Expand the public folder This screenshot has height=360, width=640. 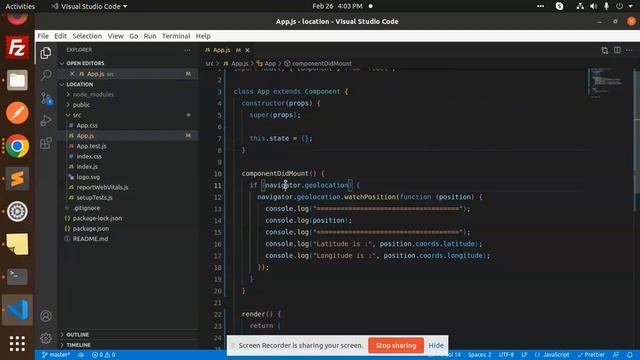(81, 105)
